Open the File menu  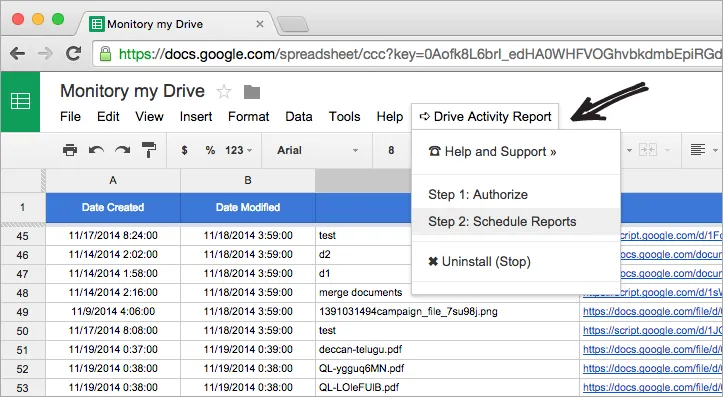[70, 117]
